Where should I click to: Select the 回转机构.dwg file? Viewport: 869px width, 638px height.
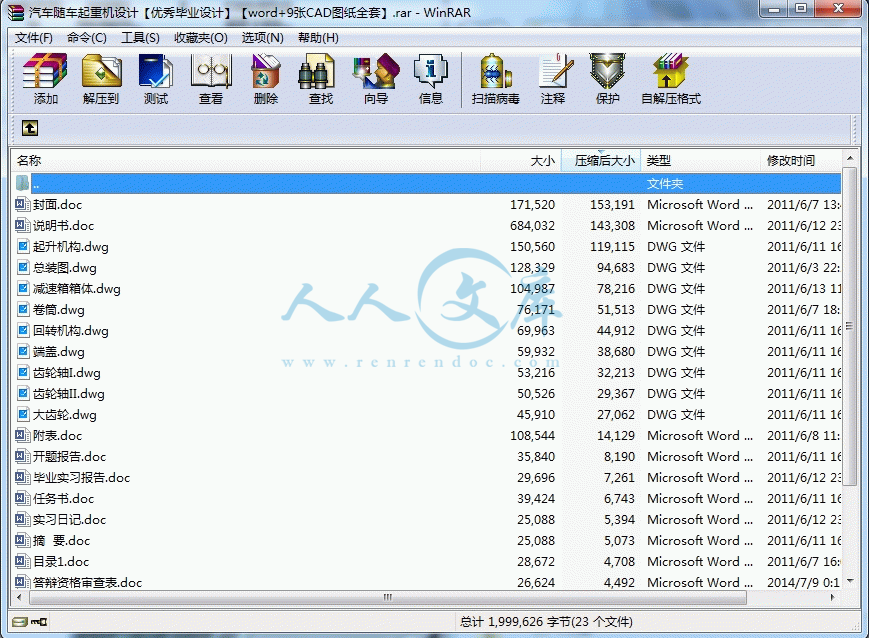coord(70,331)
